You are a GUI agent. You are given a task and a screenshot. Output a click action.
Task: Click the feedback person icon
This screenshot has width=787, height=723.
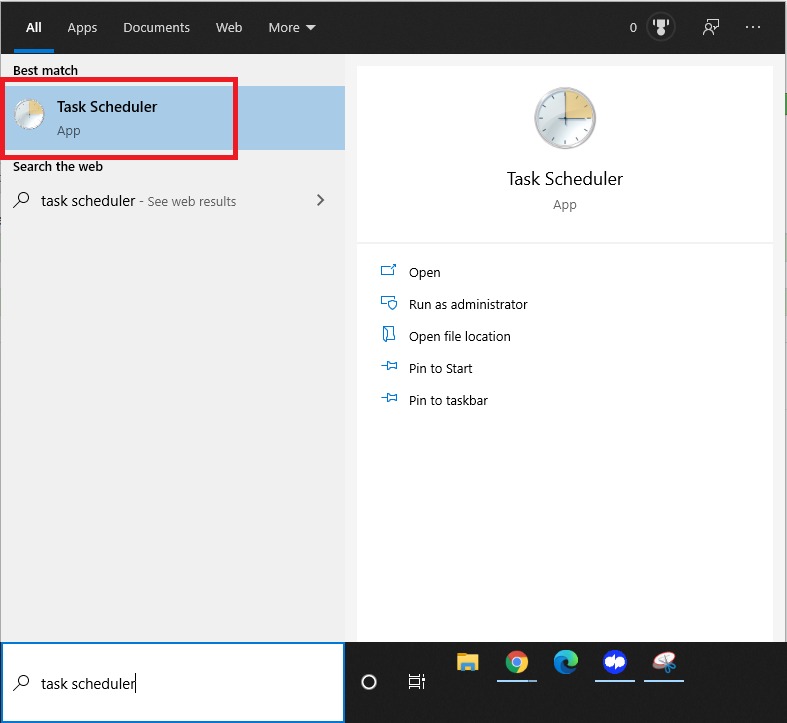point(711,28)
